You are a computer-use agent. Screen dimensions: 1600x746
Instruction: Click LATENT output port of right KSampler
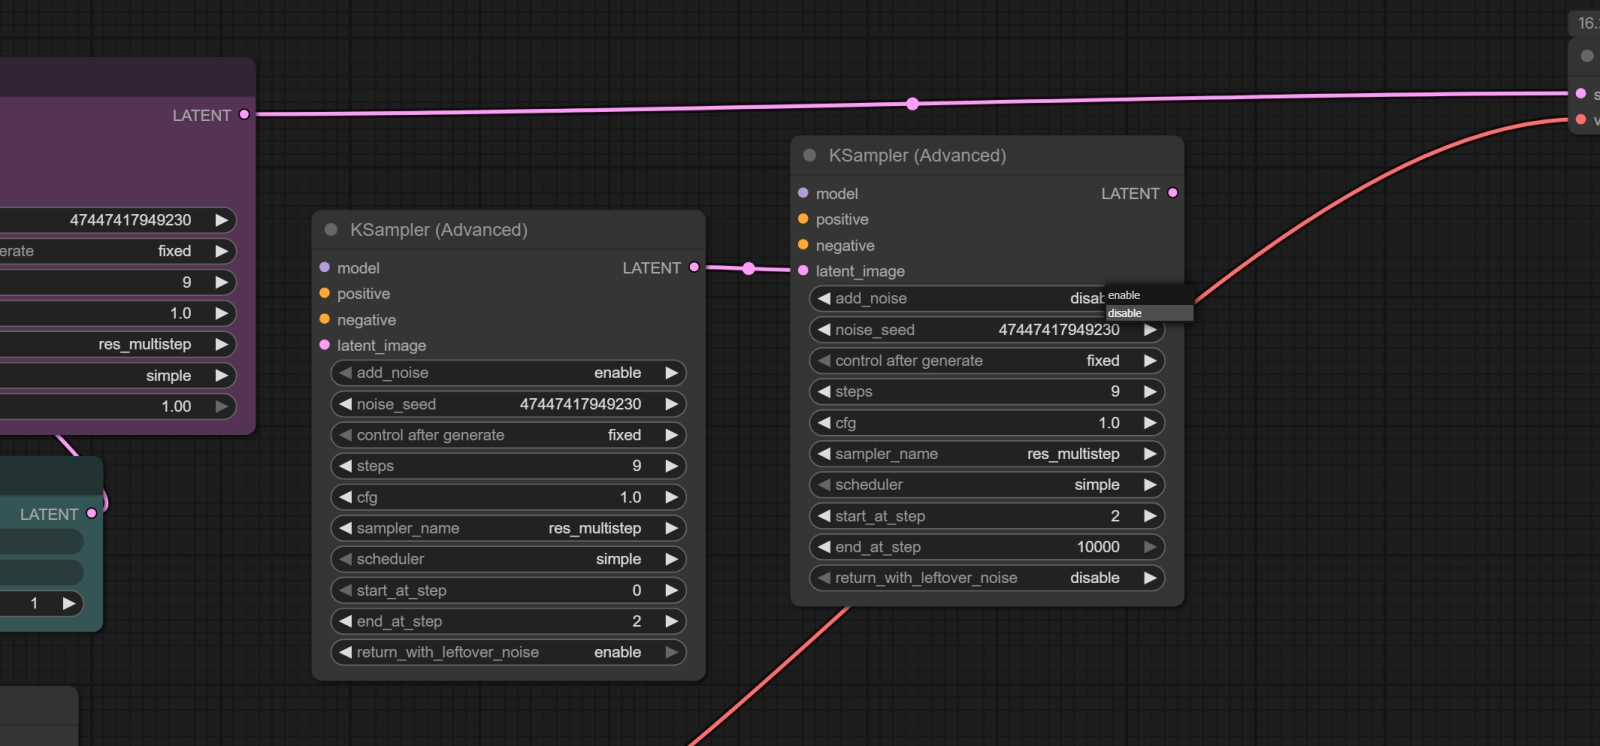pos(1172,193)
